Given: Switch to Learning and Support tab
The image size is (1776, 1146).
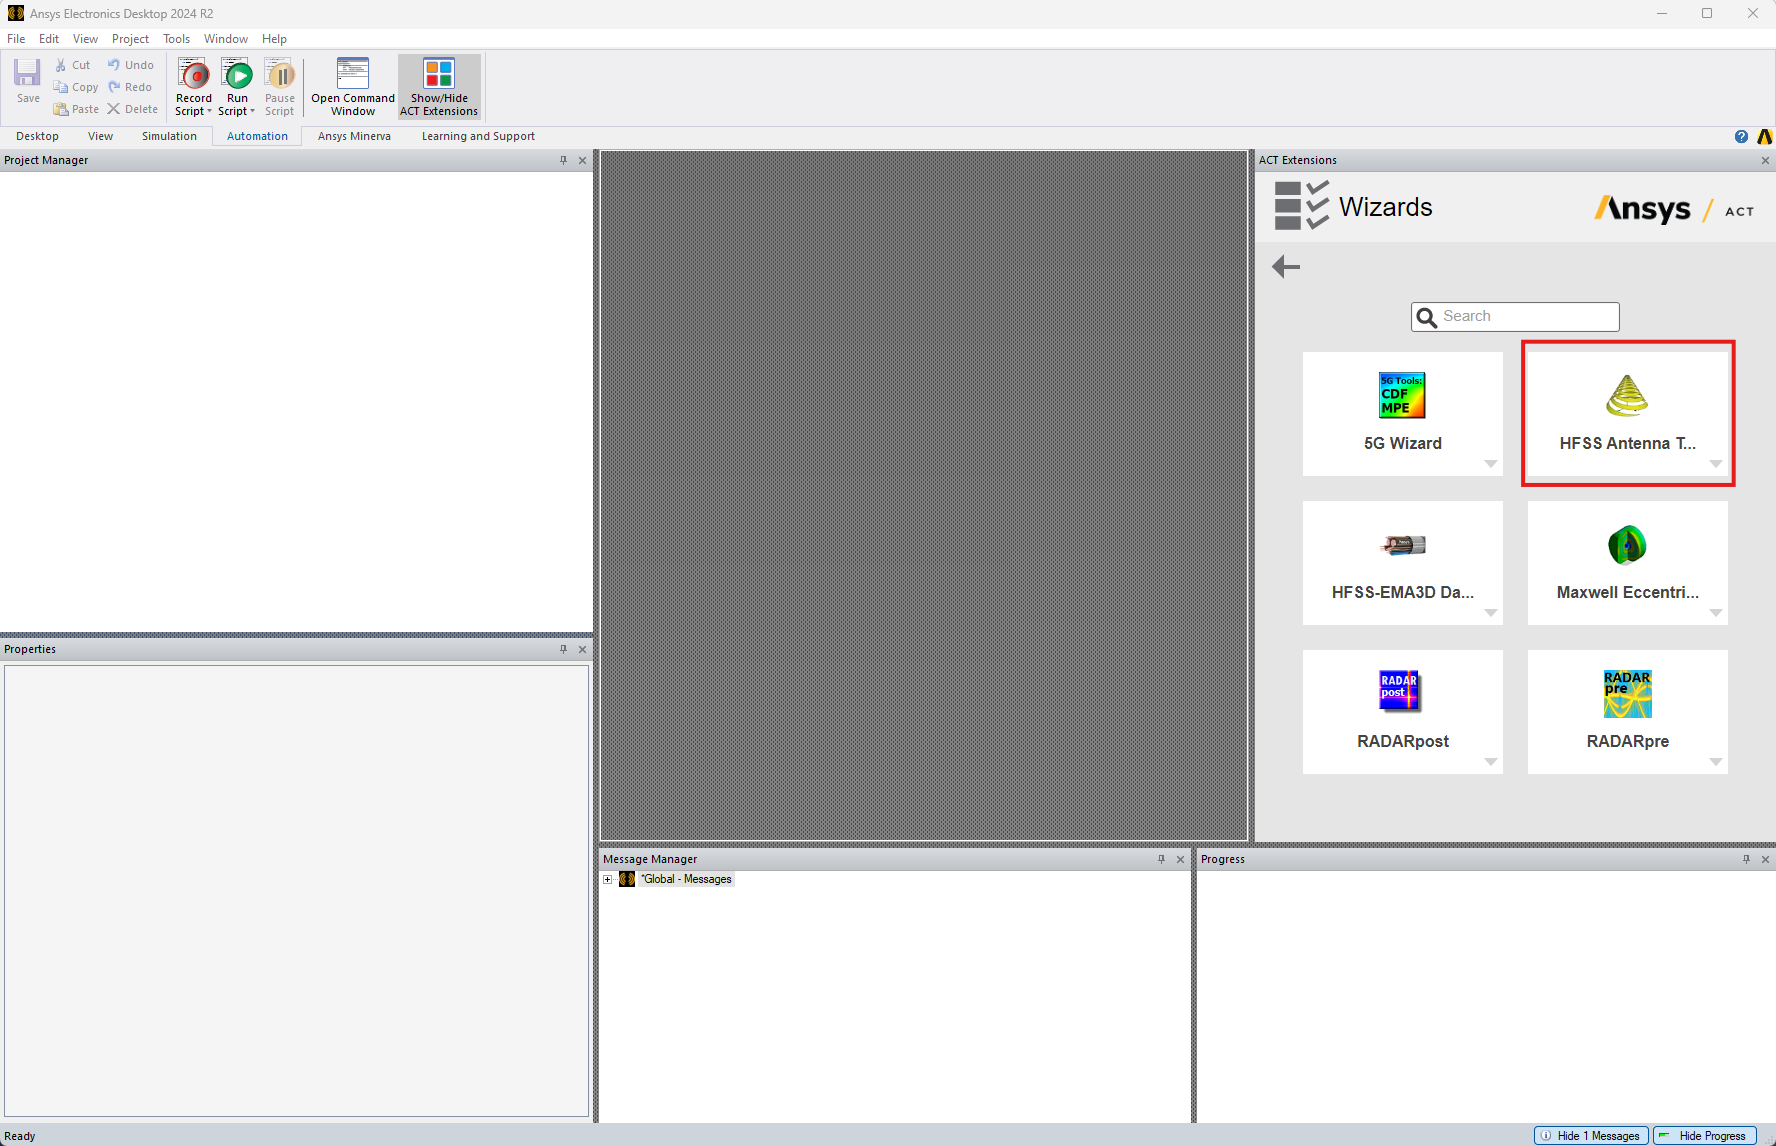Looking at the screenshot, I should pos(478,136).
